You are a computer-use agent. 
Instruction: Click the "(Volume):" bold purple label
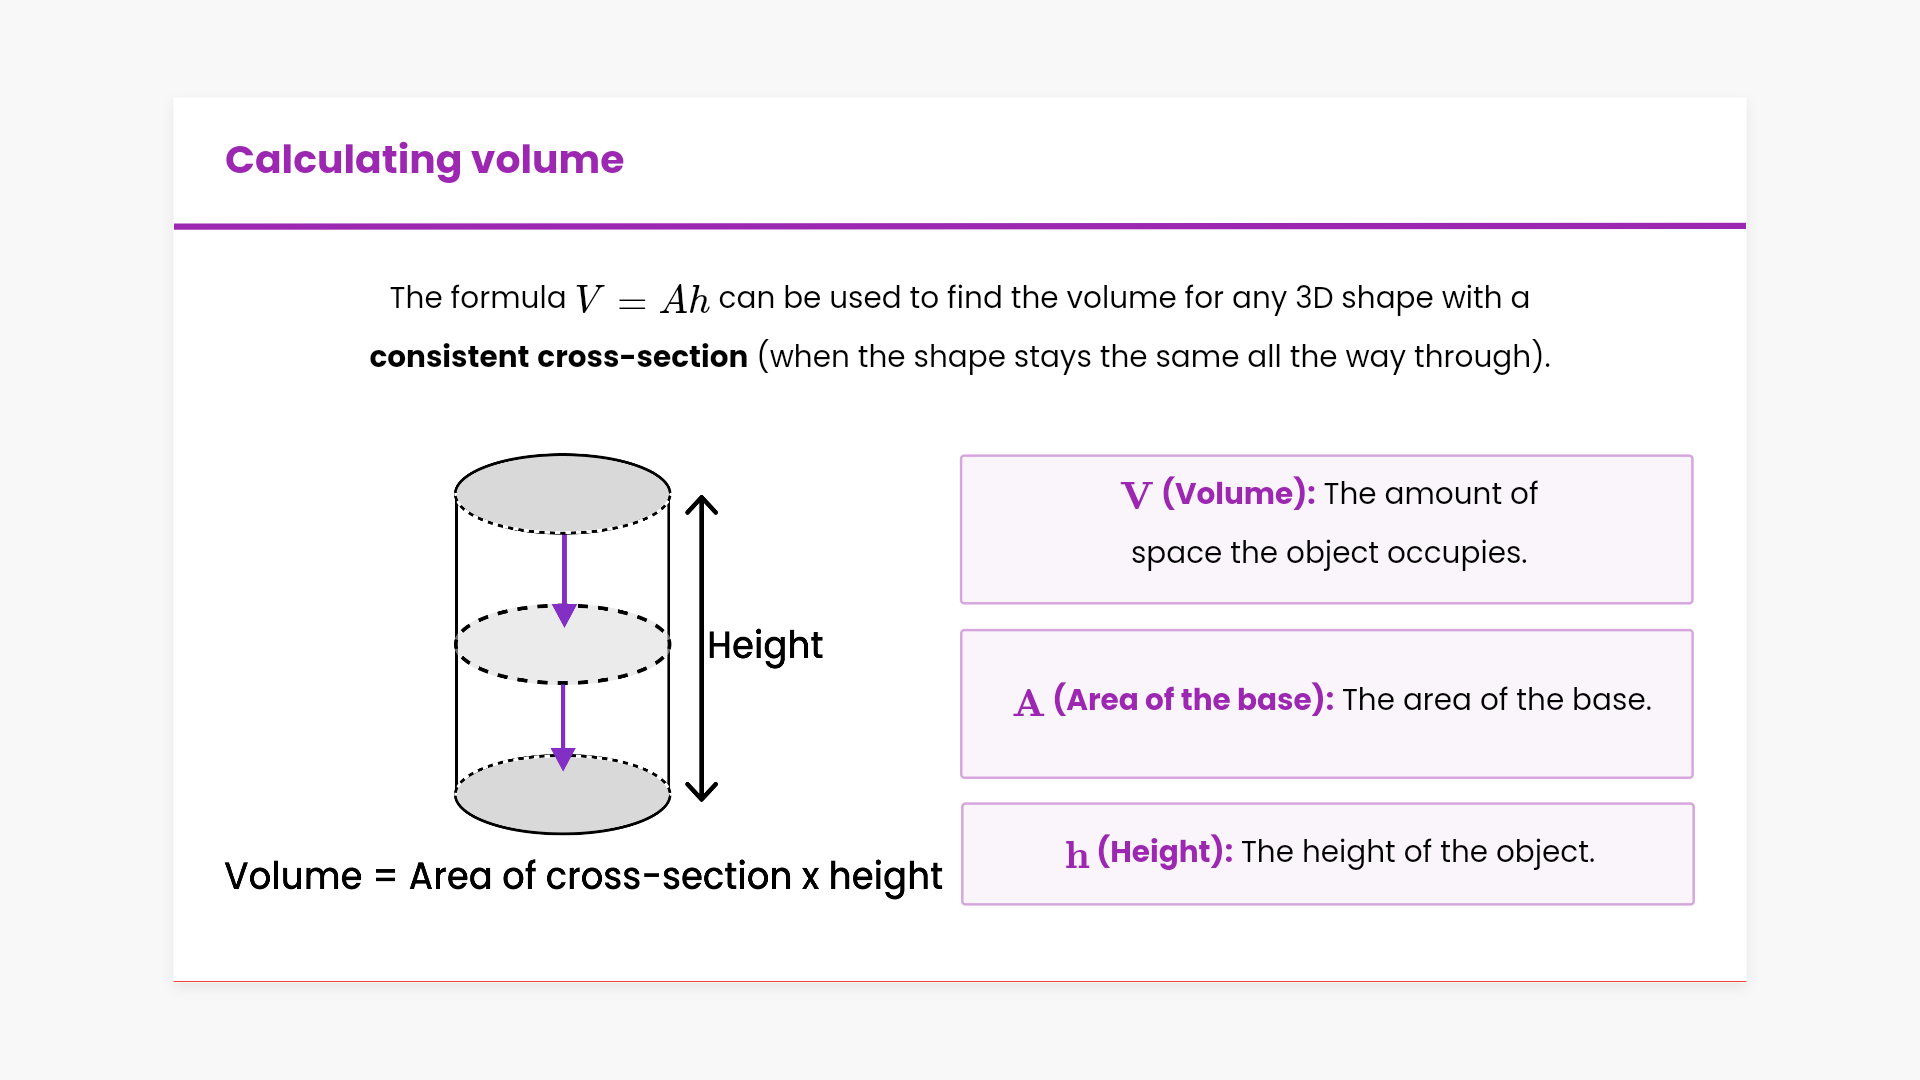pos(1238,494)
